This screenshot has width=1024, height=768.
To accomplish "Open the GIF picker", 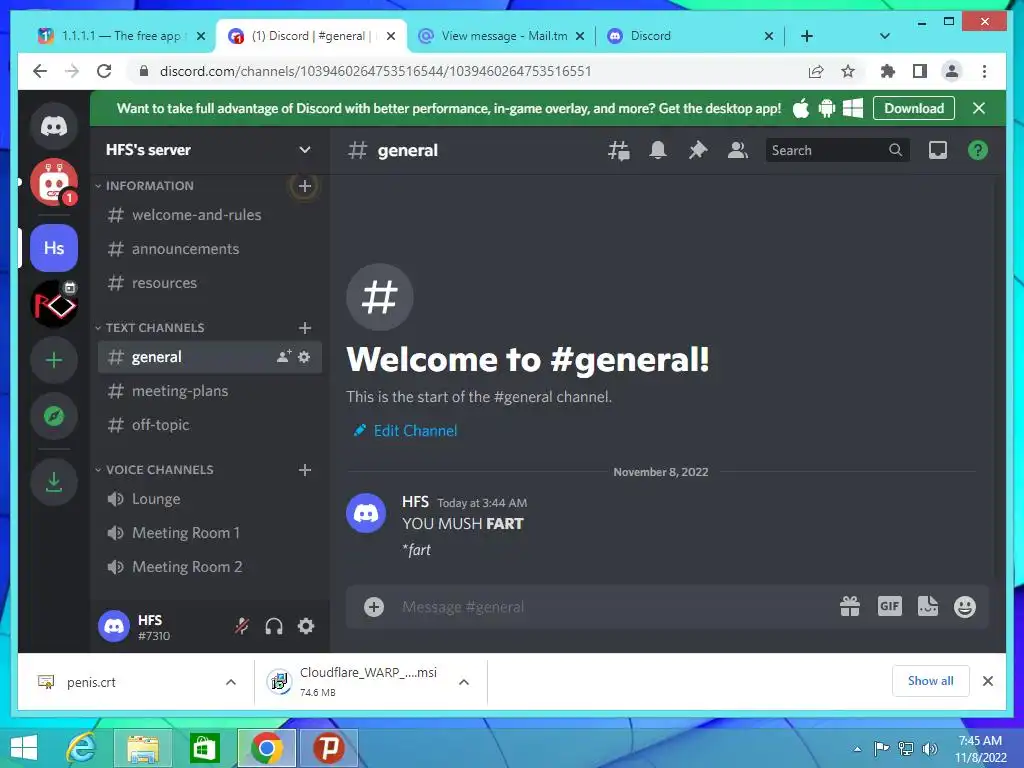I will [x=889, y=606].
